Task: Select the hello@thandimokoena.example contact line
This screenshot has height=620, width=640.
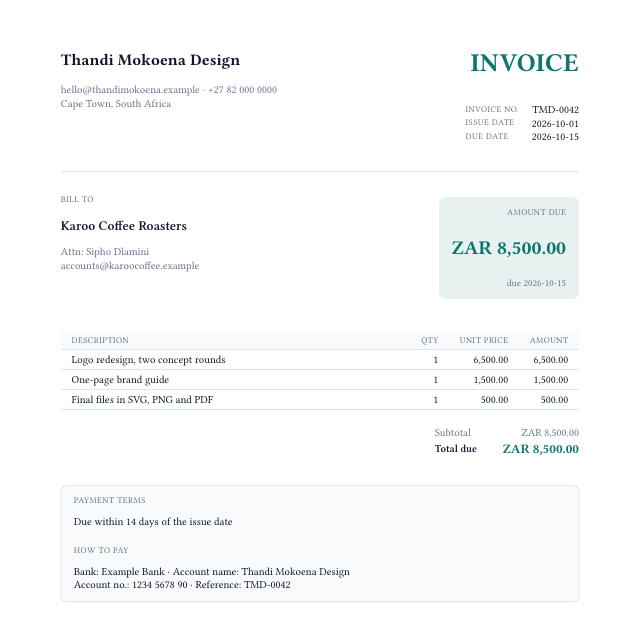Action: 169,90
